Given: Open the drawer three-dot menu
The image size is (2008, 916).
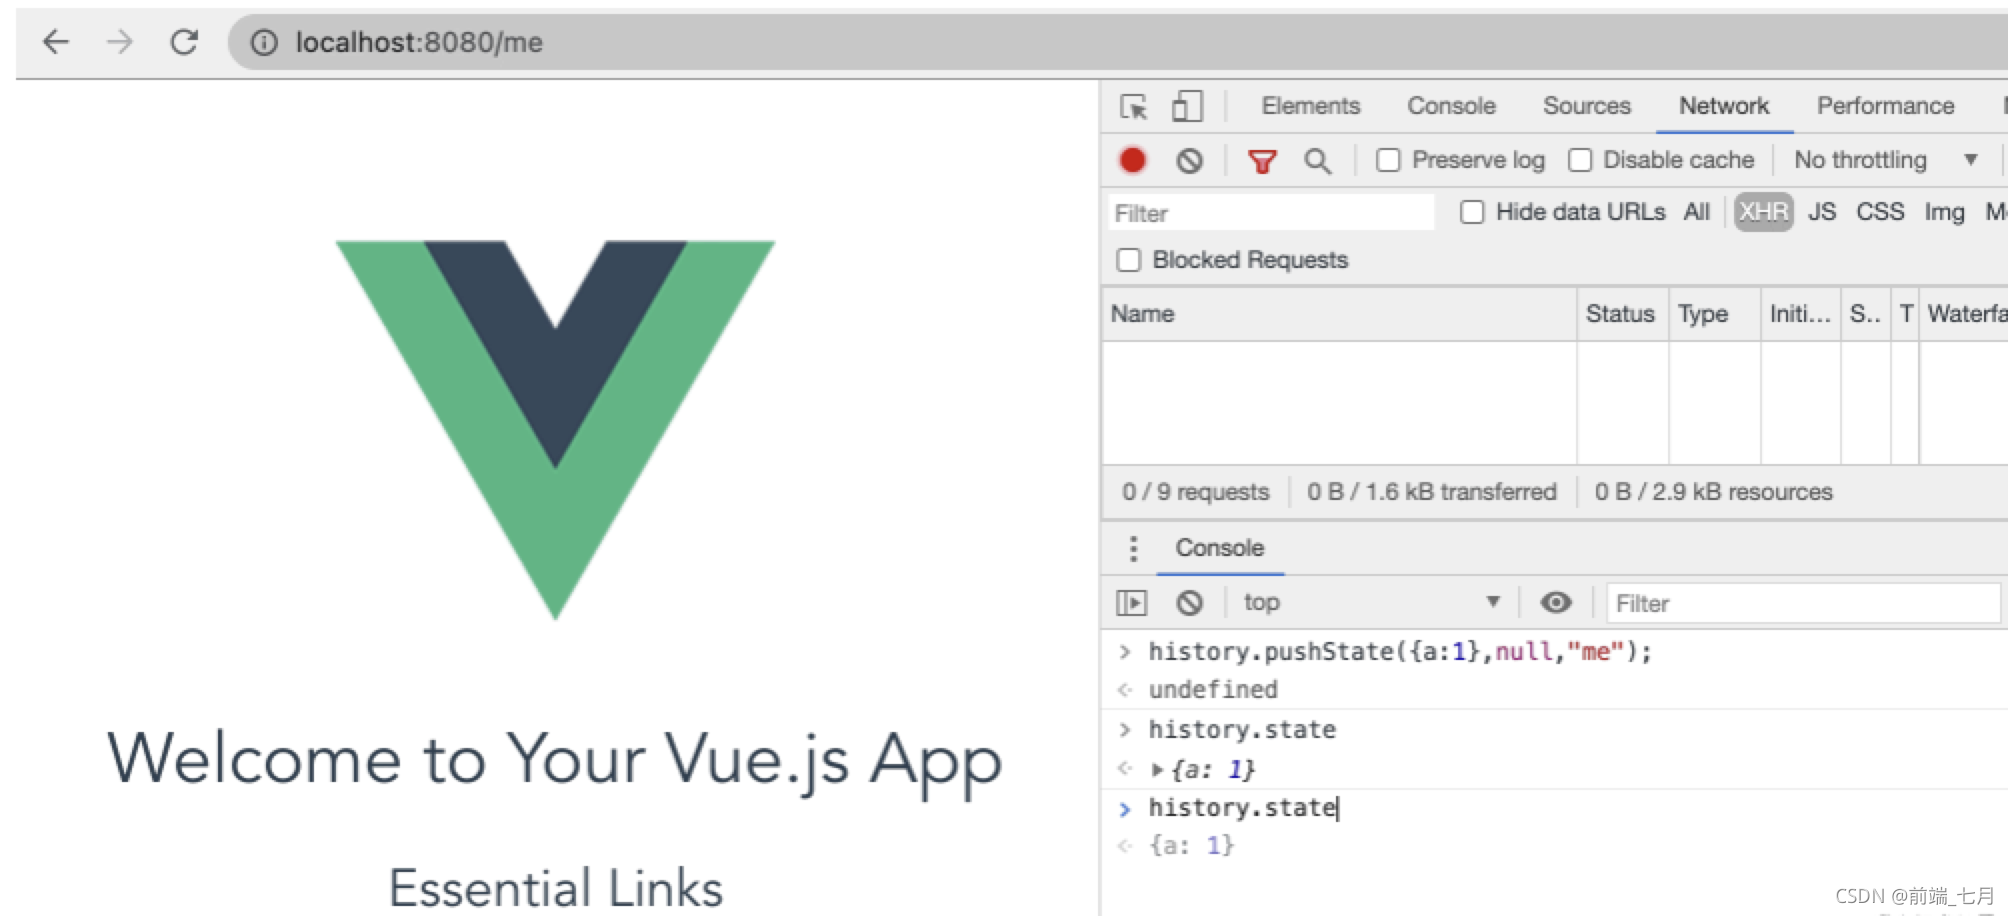Looking at the screenshot, I should coord(1133,548).
